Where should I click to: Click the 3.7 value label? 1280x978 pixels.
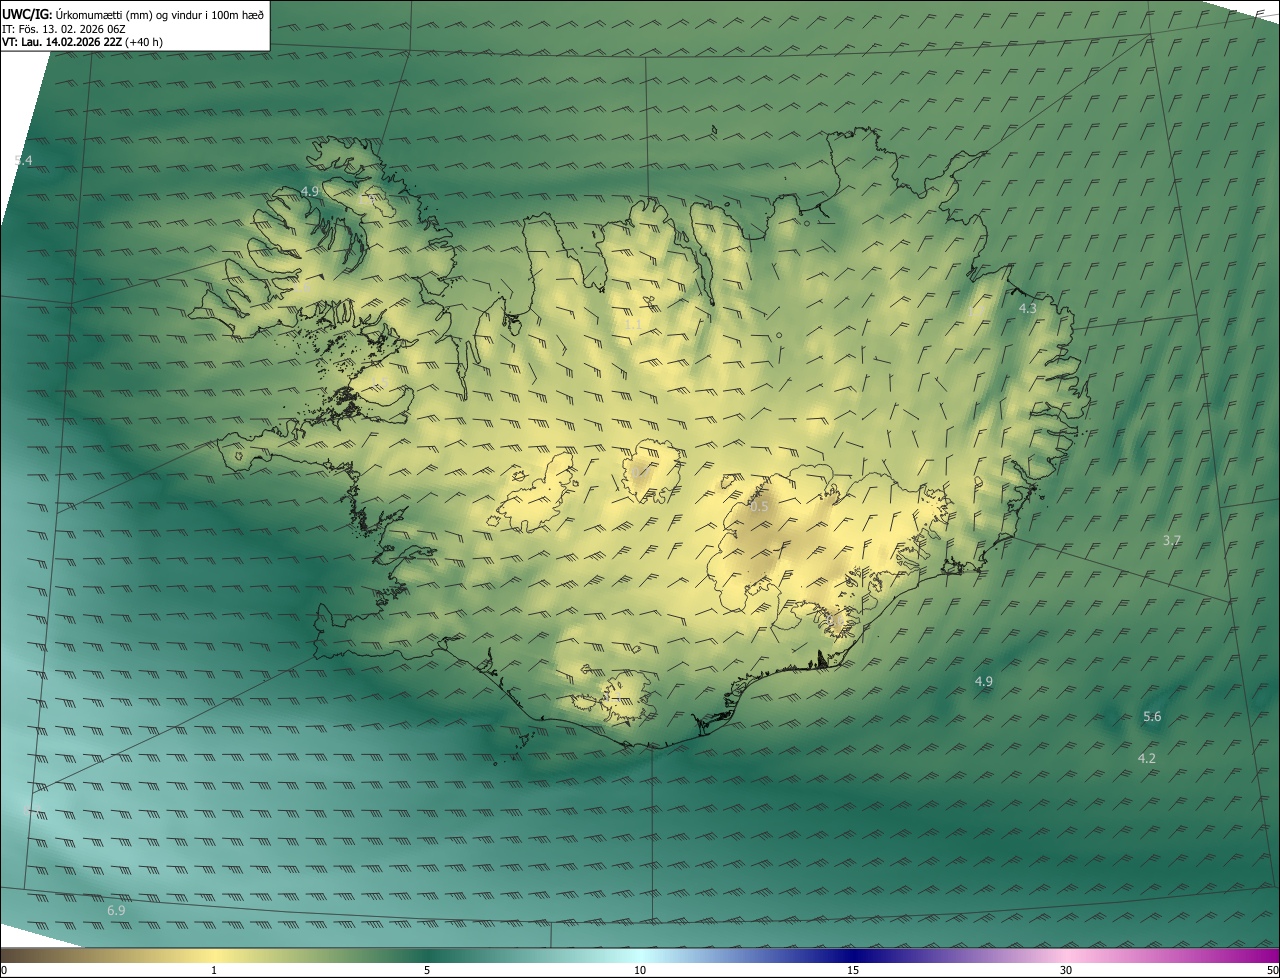pos(1172,540)
